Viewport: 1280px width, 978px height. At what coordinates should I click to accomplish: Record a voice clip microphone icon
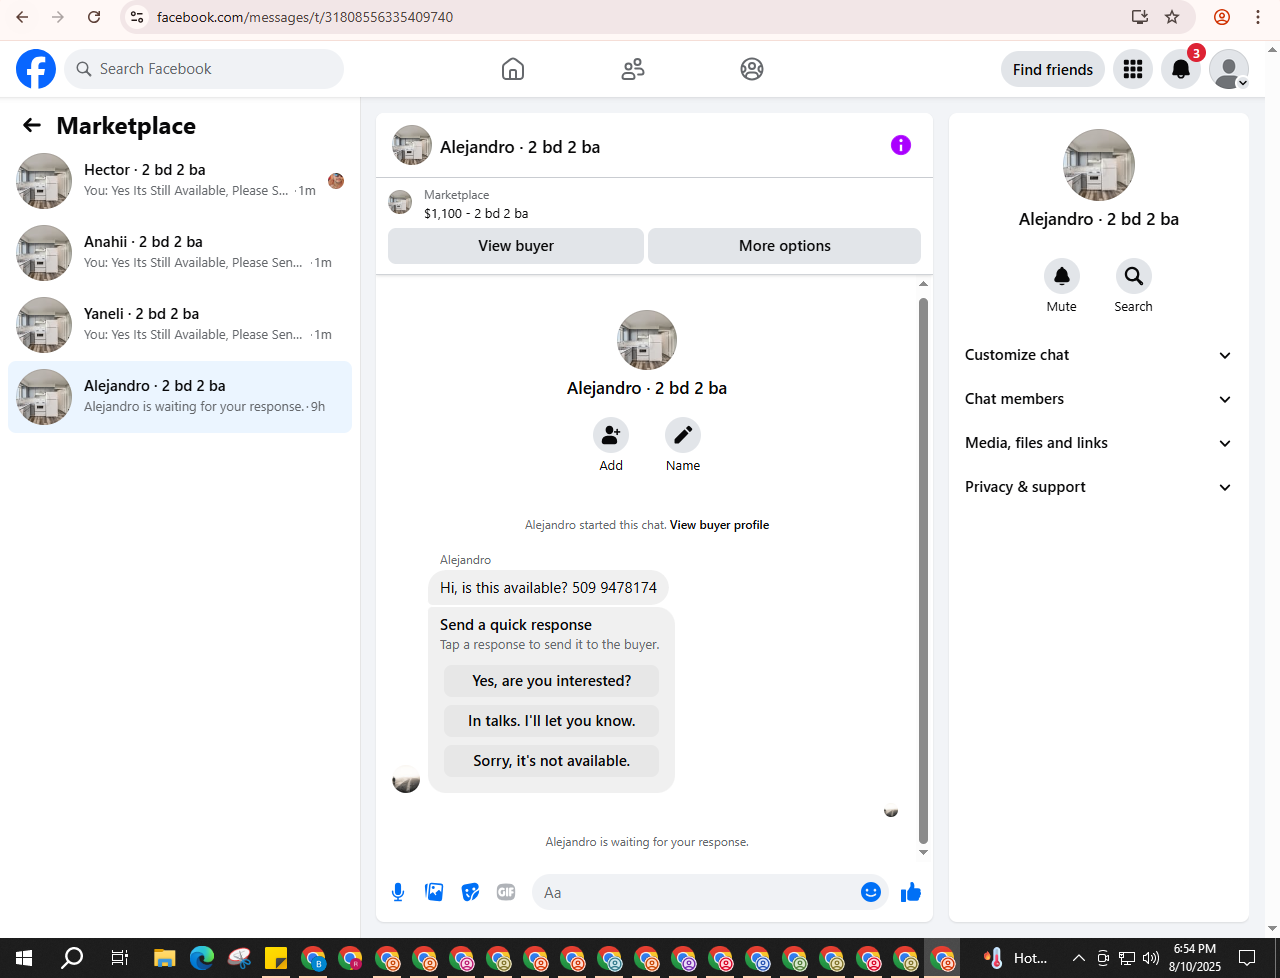click(398, 892)
